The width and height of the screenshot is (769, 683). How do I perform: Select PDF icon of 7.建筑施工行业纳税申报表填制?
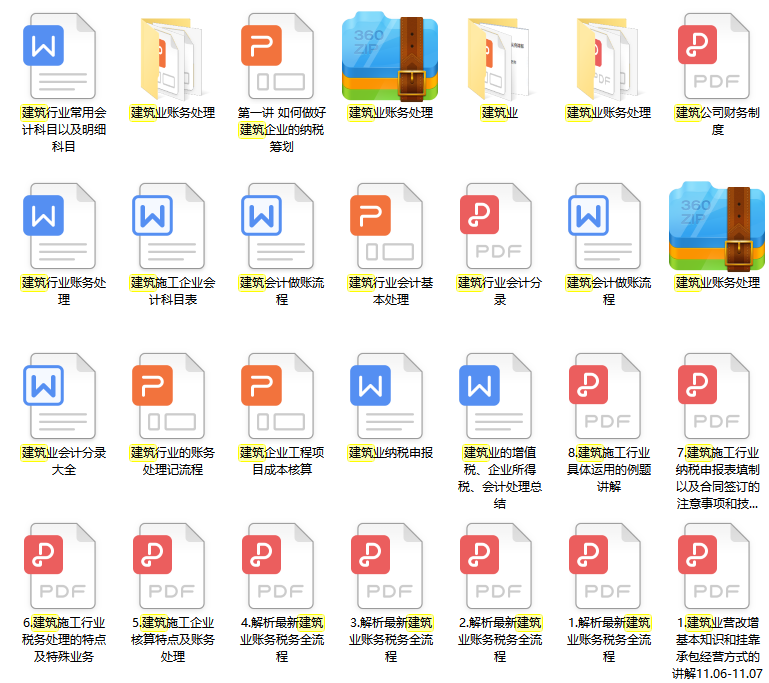point(714,396)
